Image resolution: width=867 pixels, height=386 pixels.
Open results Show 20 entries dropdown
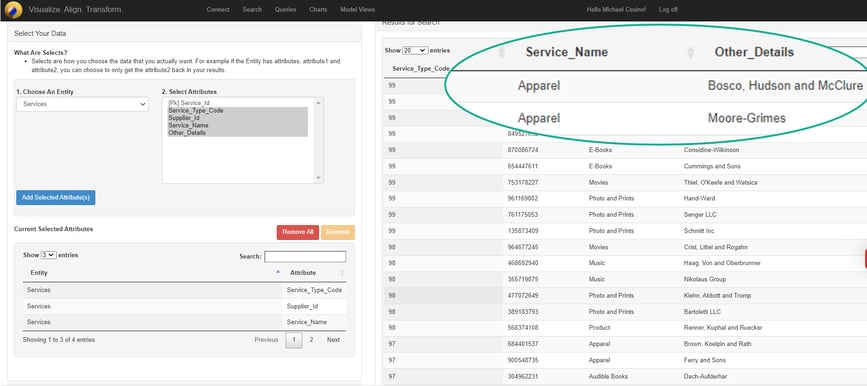415,50
